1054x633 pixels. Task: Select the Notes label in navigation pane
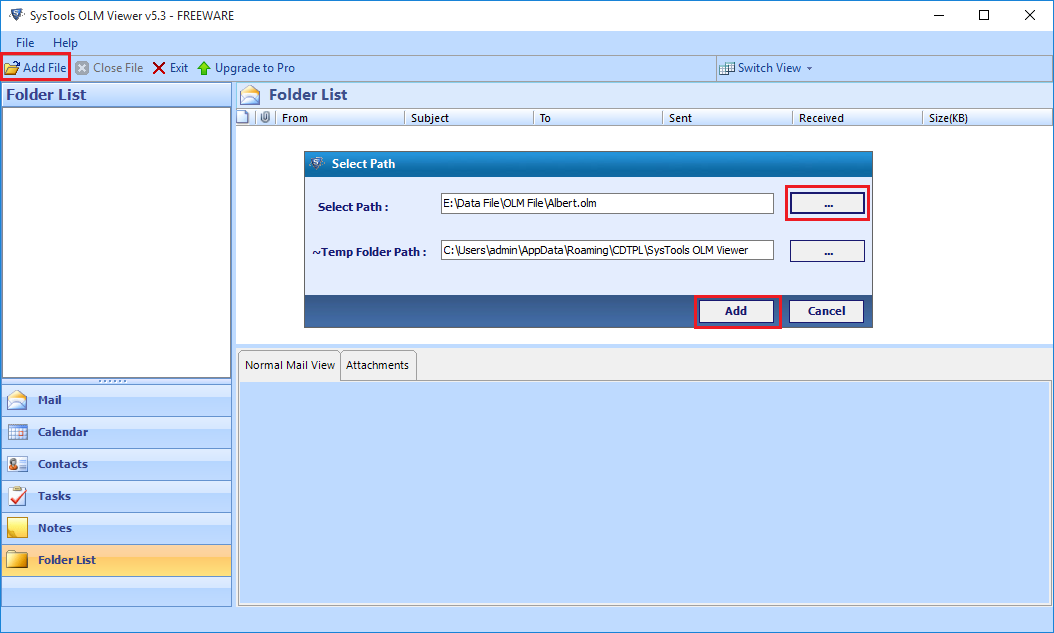coord(55,528)
